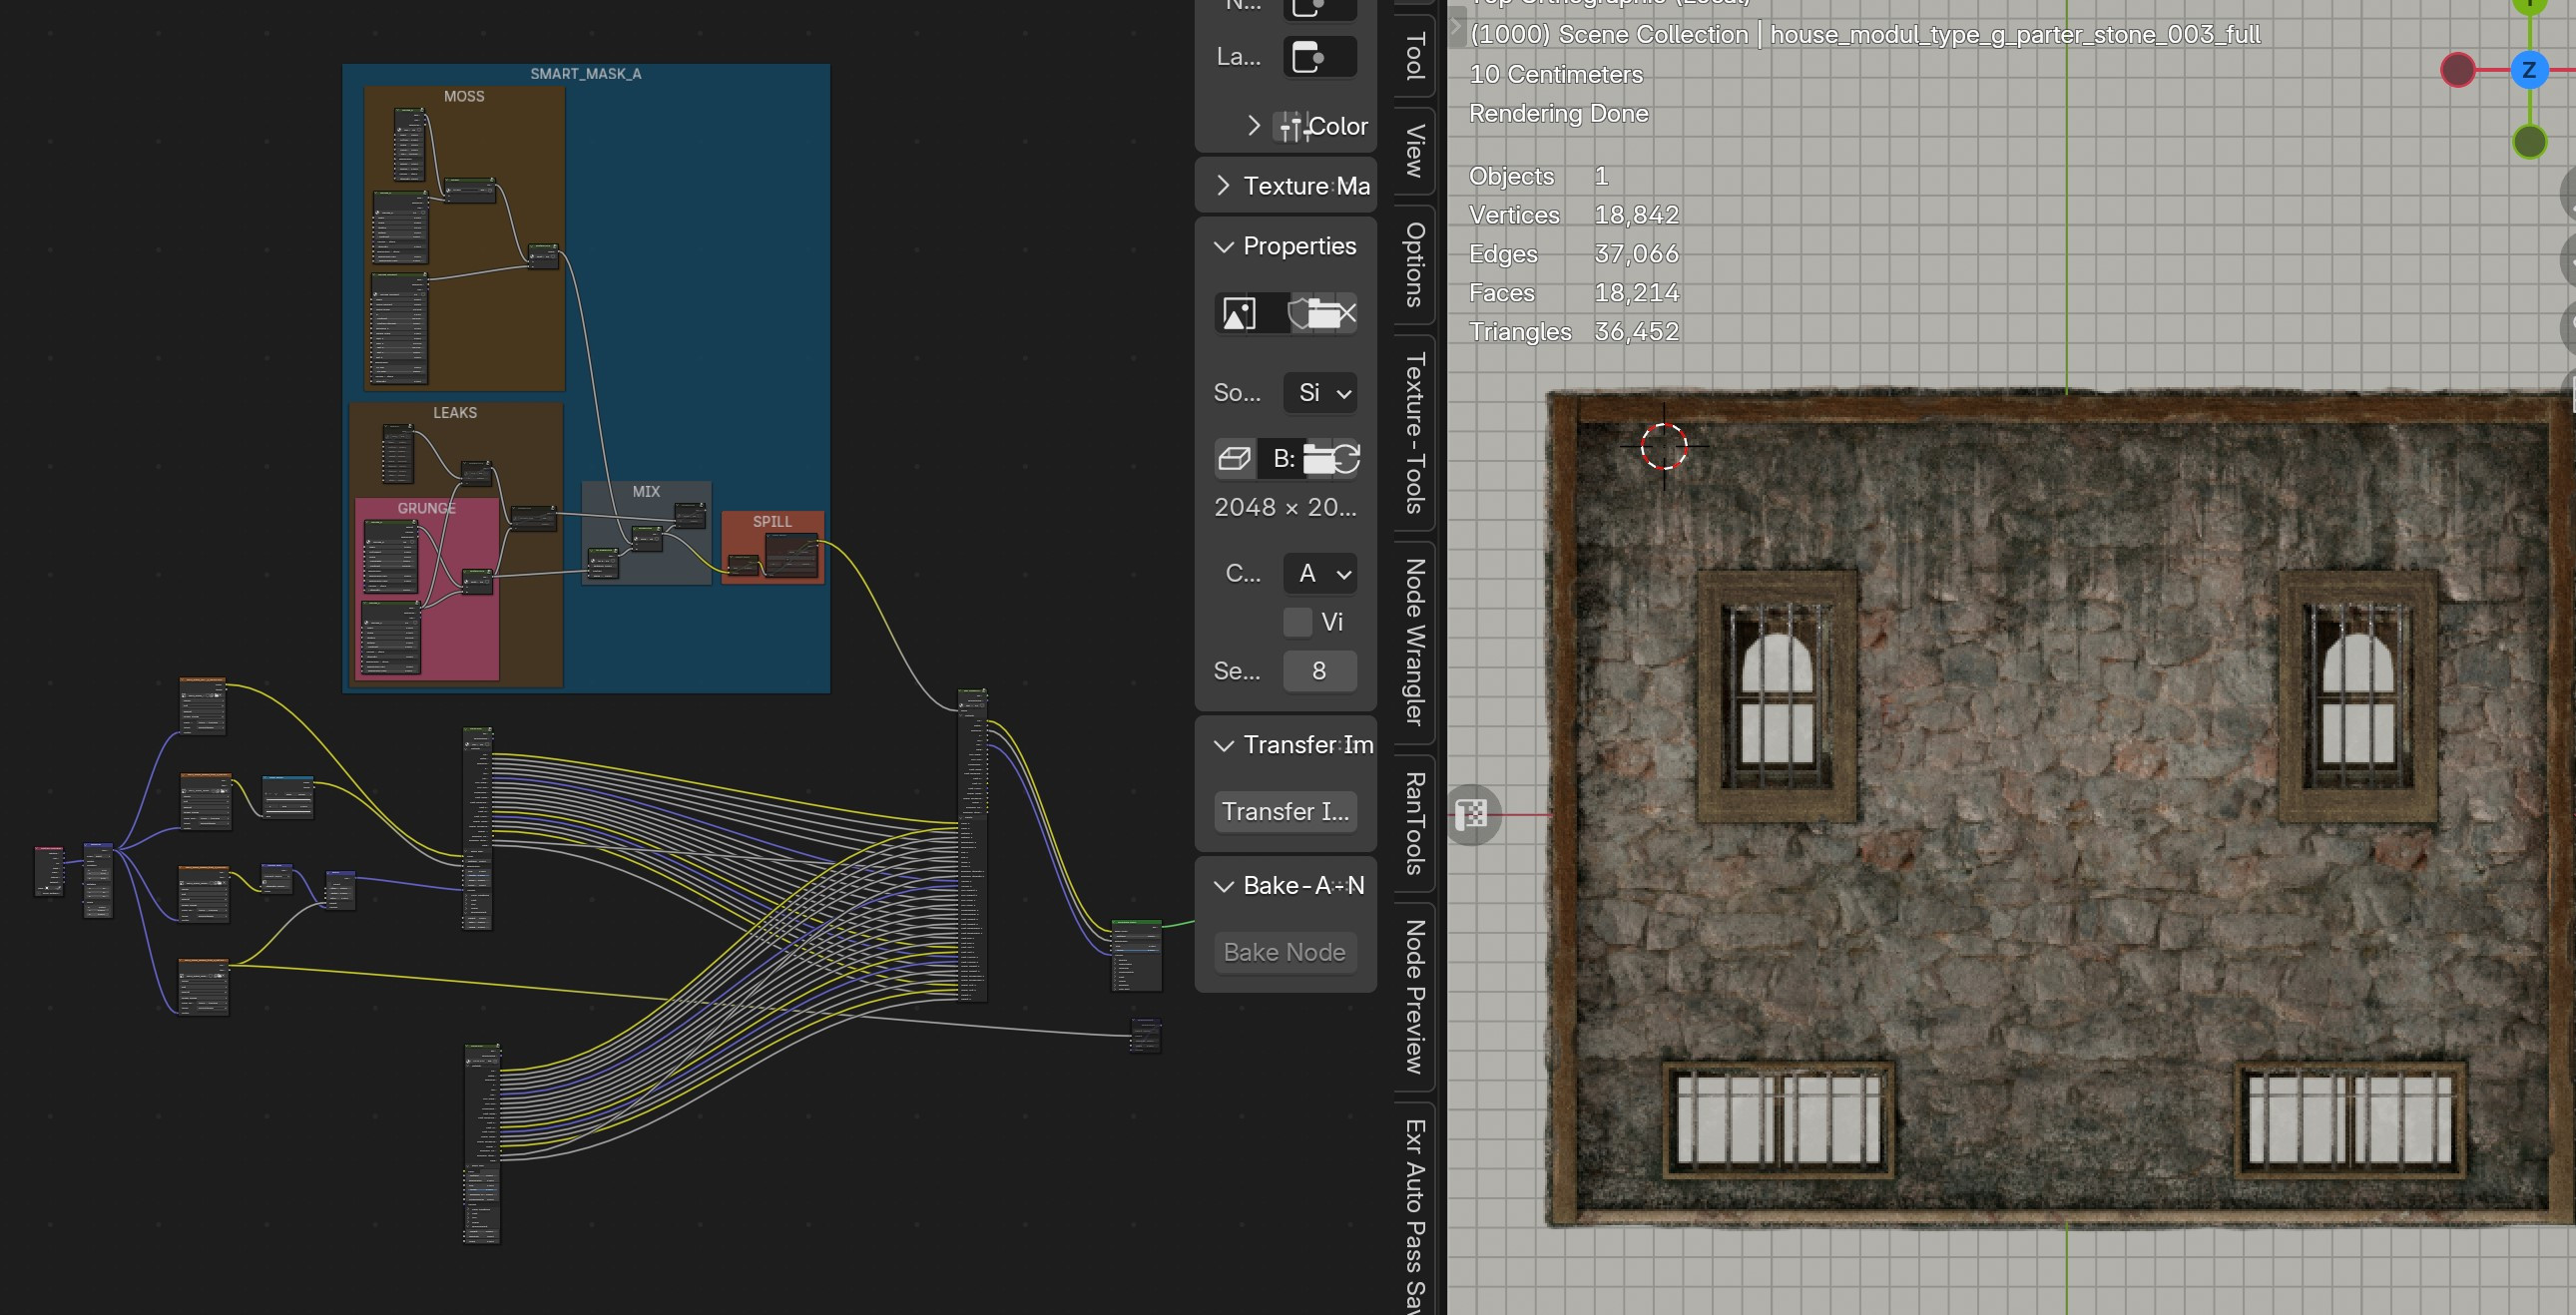This screenshot has height=1315, width=2576.
Task: Click the blue Z axis gizmo
Action: pos(2528,70)
